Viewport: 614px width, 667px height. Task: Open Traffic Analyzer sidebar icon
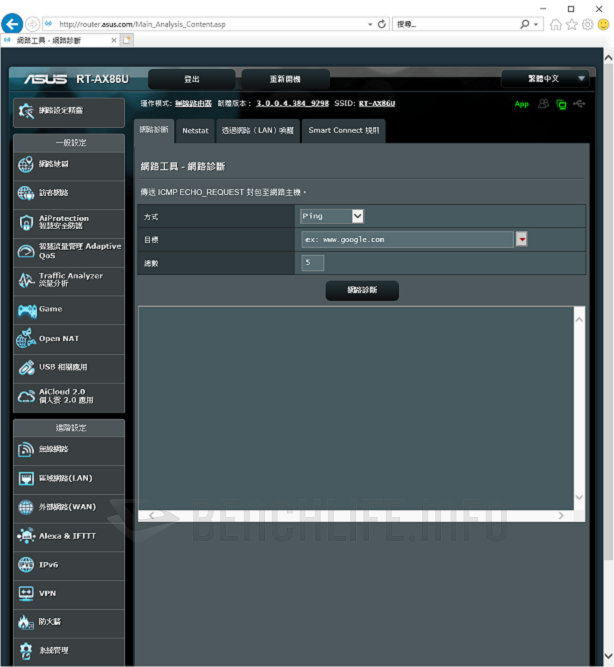[26, 280]
